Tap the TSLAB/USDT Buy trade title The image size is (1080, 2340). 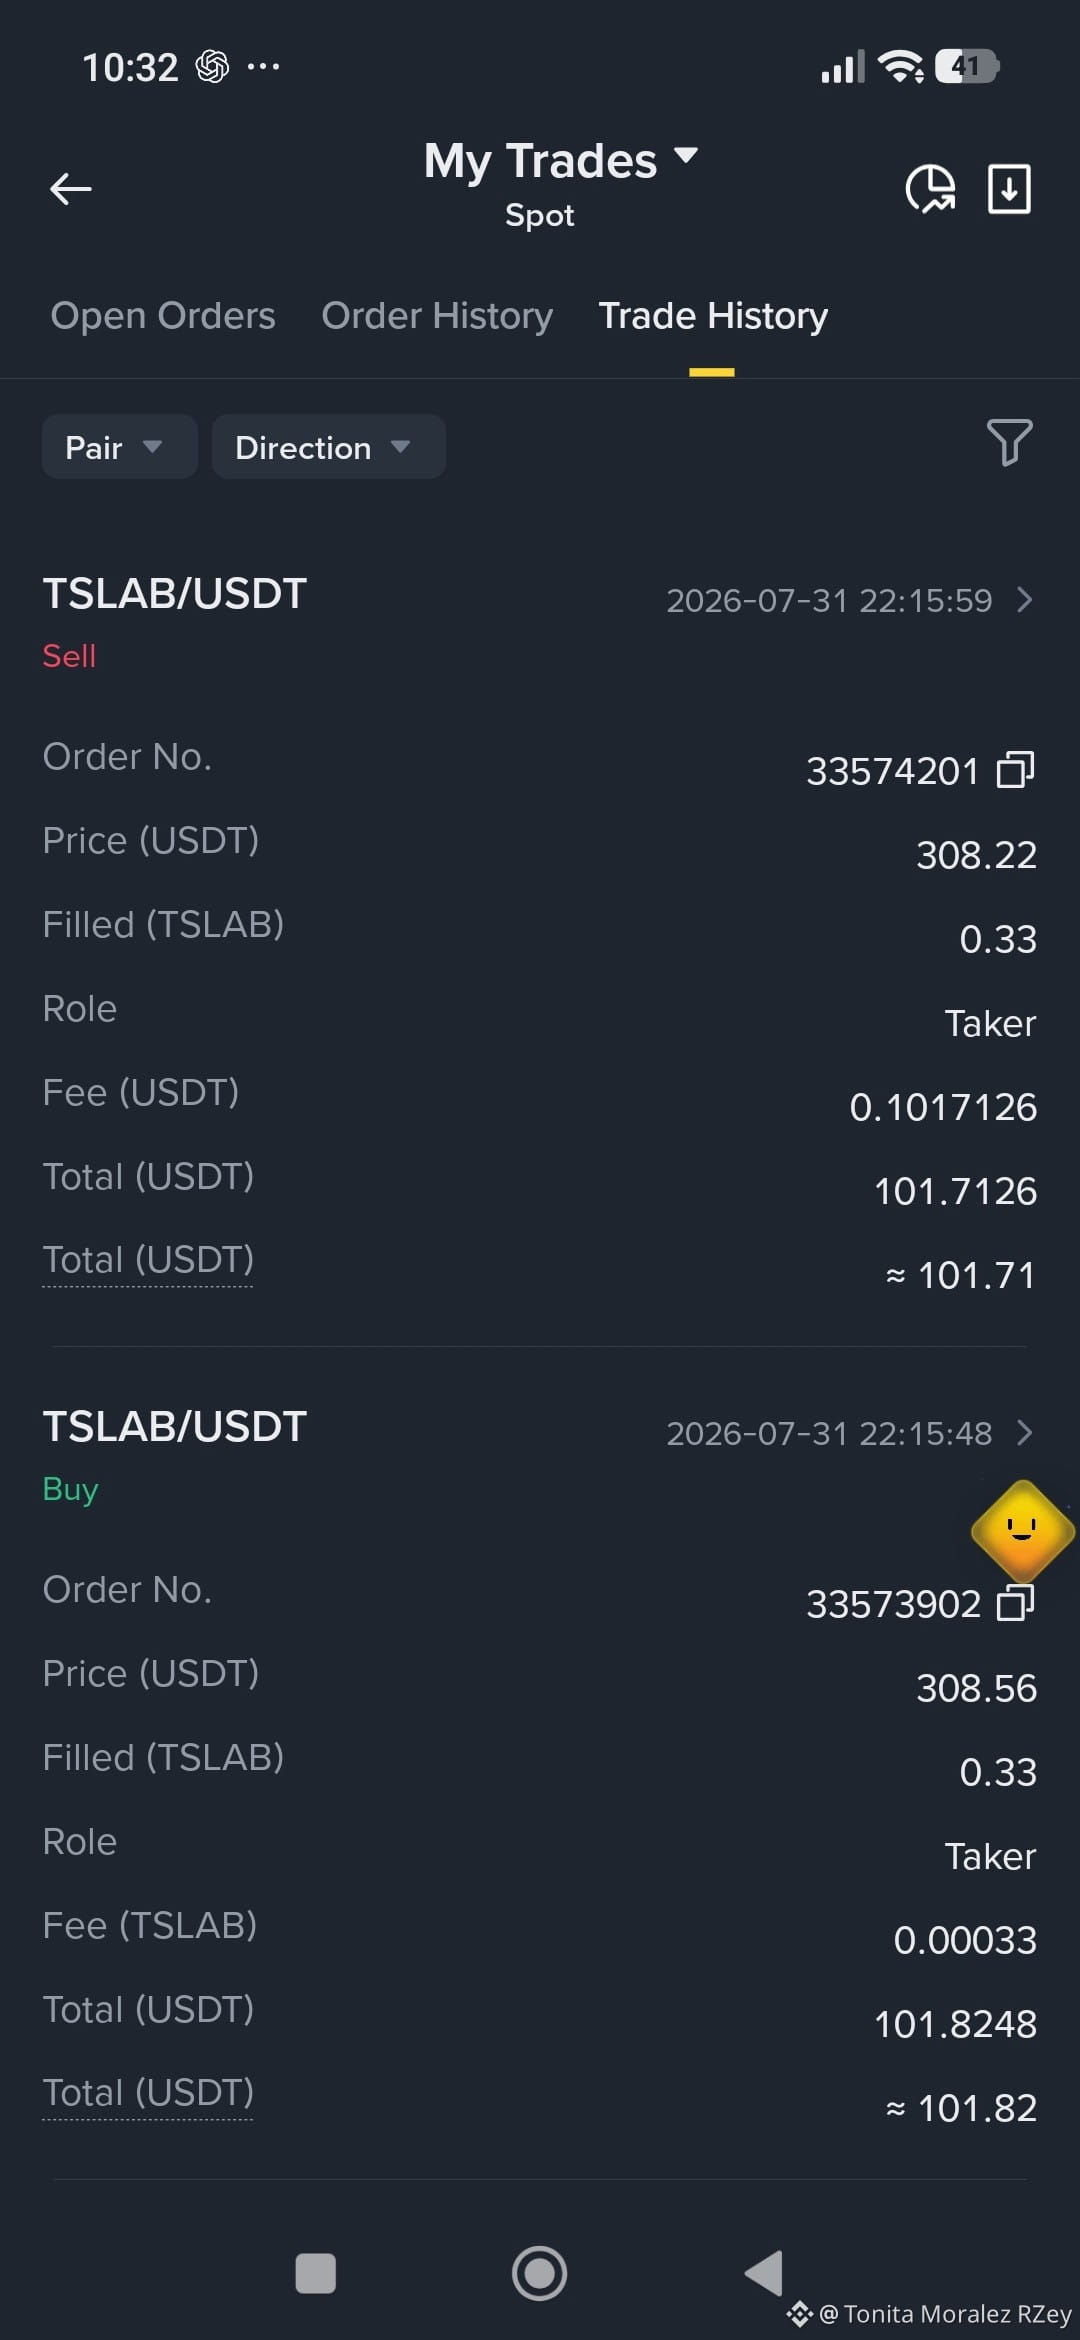(x=174, y=1426)
